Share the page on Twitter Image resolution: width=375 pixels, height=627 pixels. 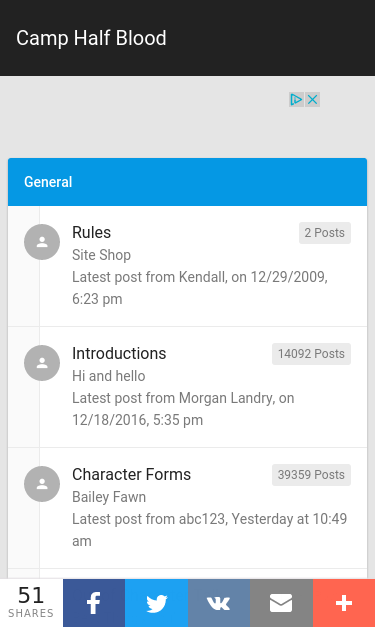click(x=156, y=603)
